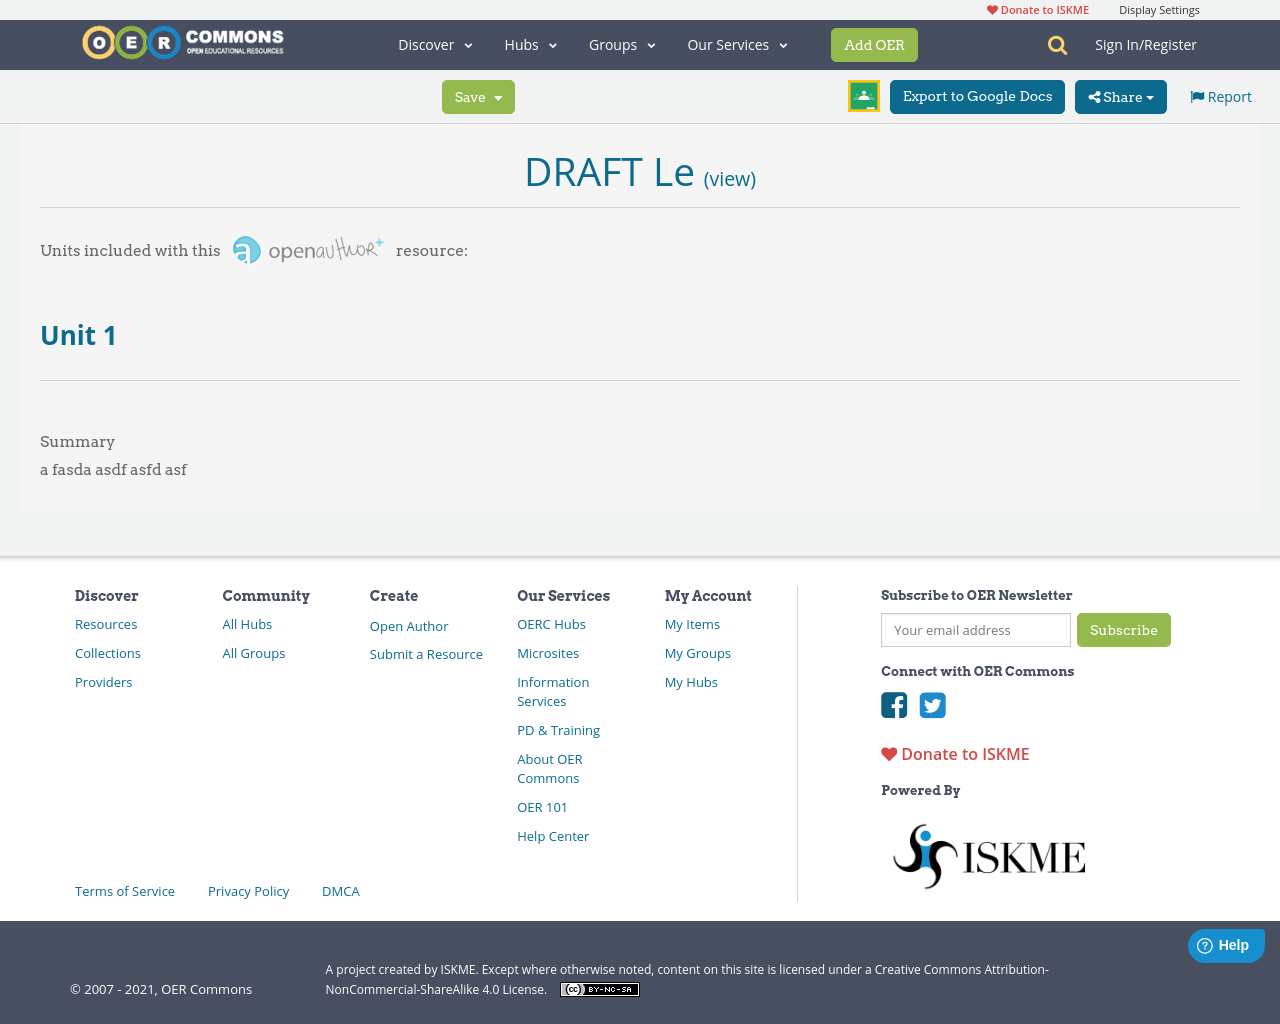The width and height of the screenshot is (1280, 1024).
Task: View the Creative Commons license badge
Action: pyautogui.click(x=599, y=988)
